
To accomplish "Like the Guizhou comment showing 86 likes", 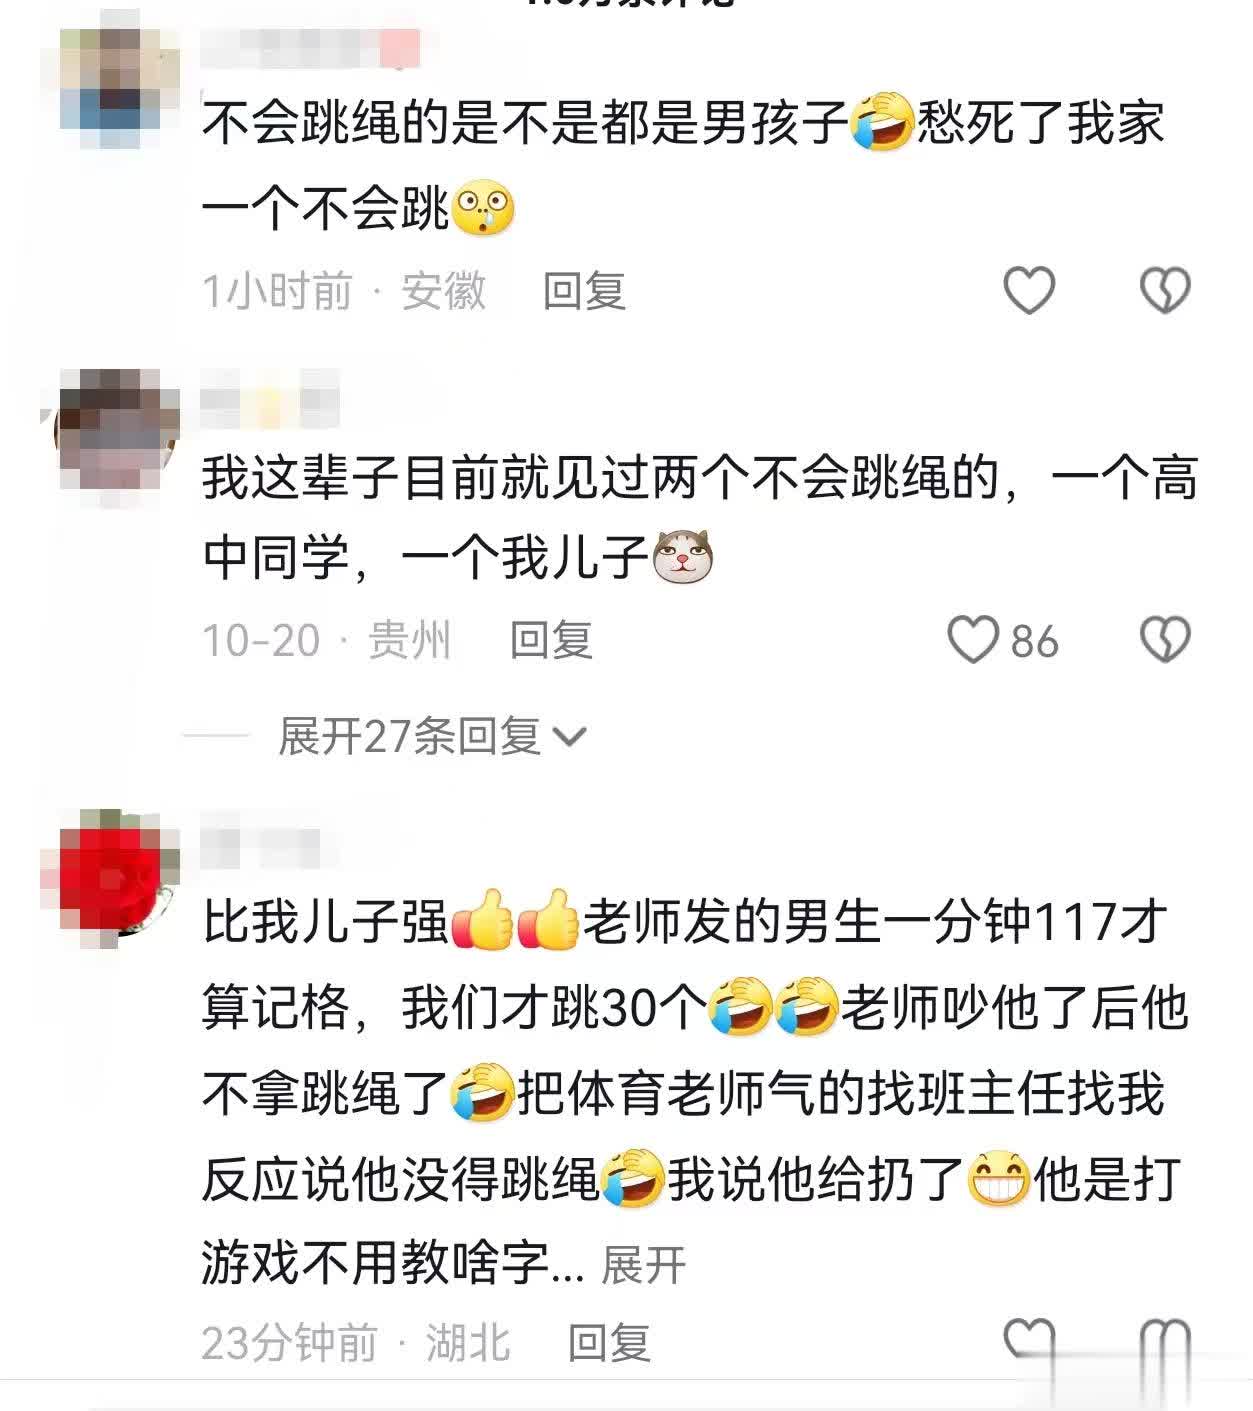I will [973, 640].
